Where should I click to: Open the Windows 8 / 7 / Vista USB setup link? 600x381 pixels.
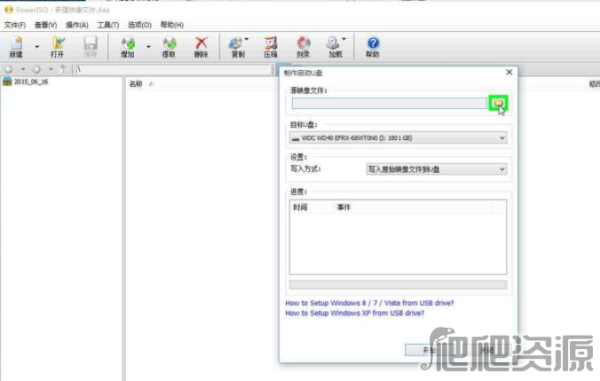coord(369,303)
